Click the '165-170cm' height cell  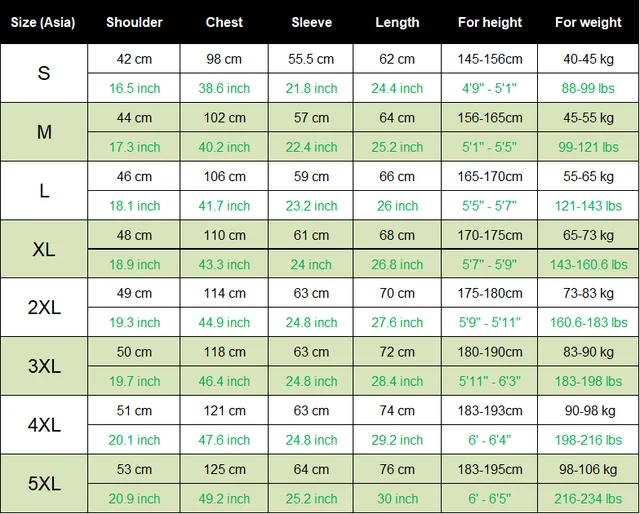(x=489, y=176)
